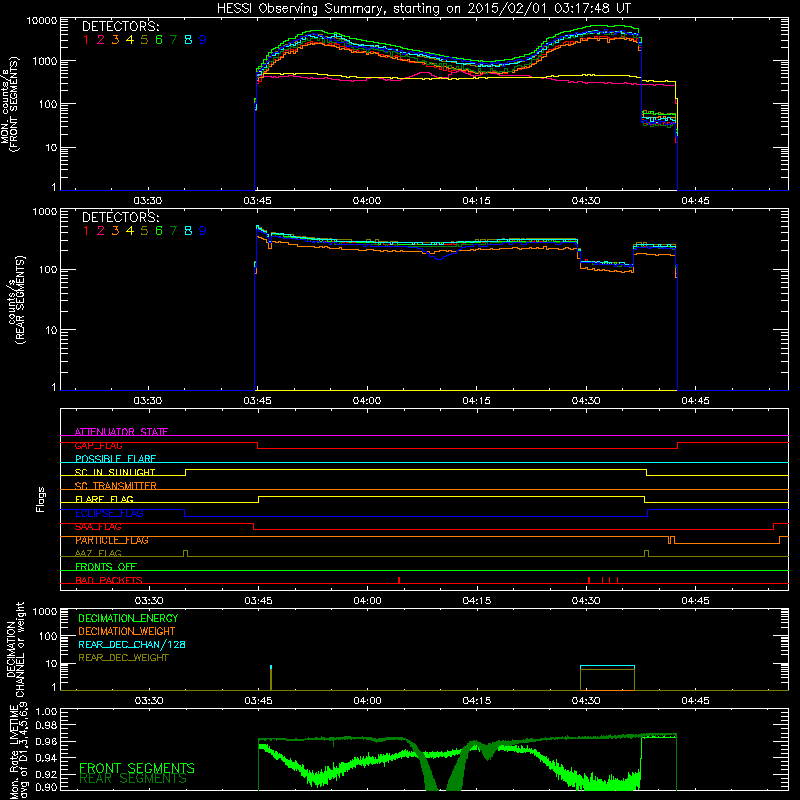Image resolution: width=800 pixels, height=800 pixels.
Task: Click the Flags axis title
Action: coord(41,499)
